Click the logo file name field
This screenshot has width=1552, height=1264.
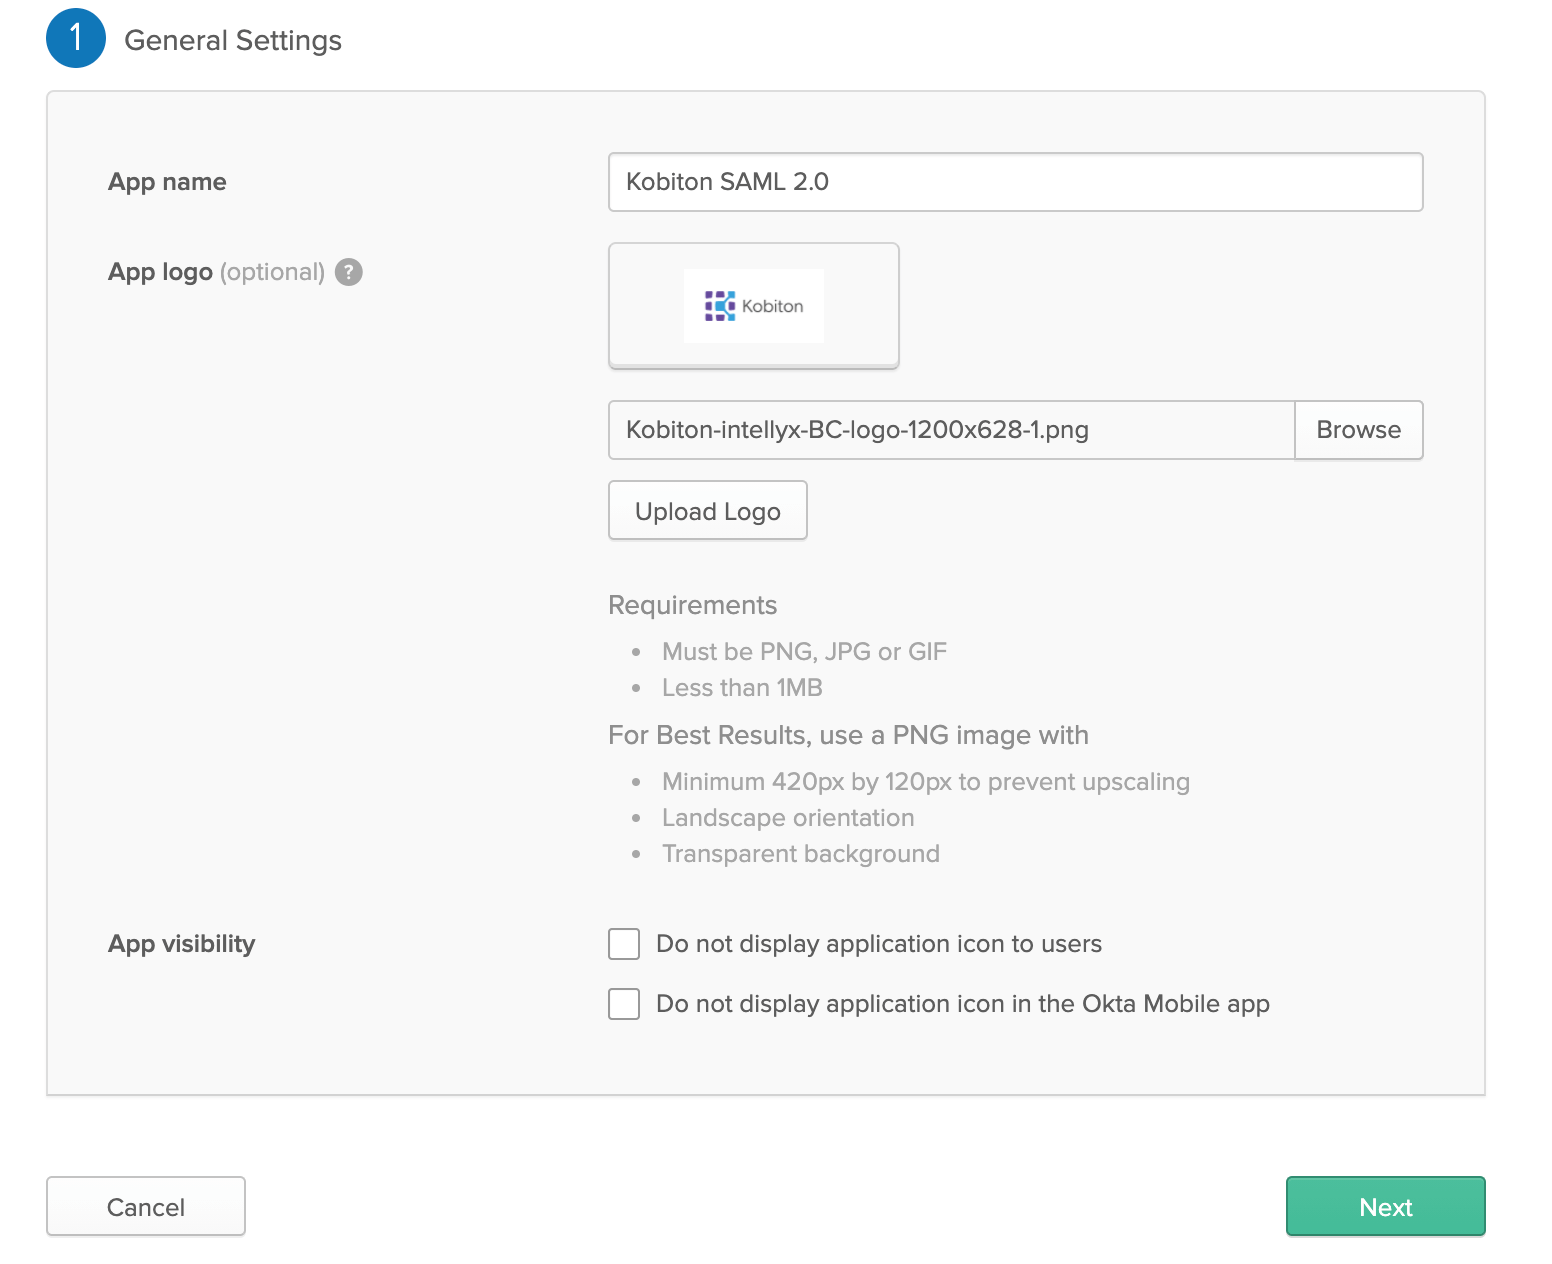pos(951,430)
